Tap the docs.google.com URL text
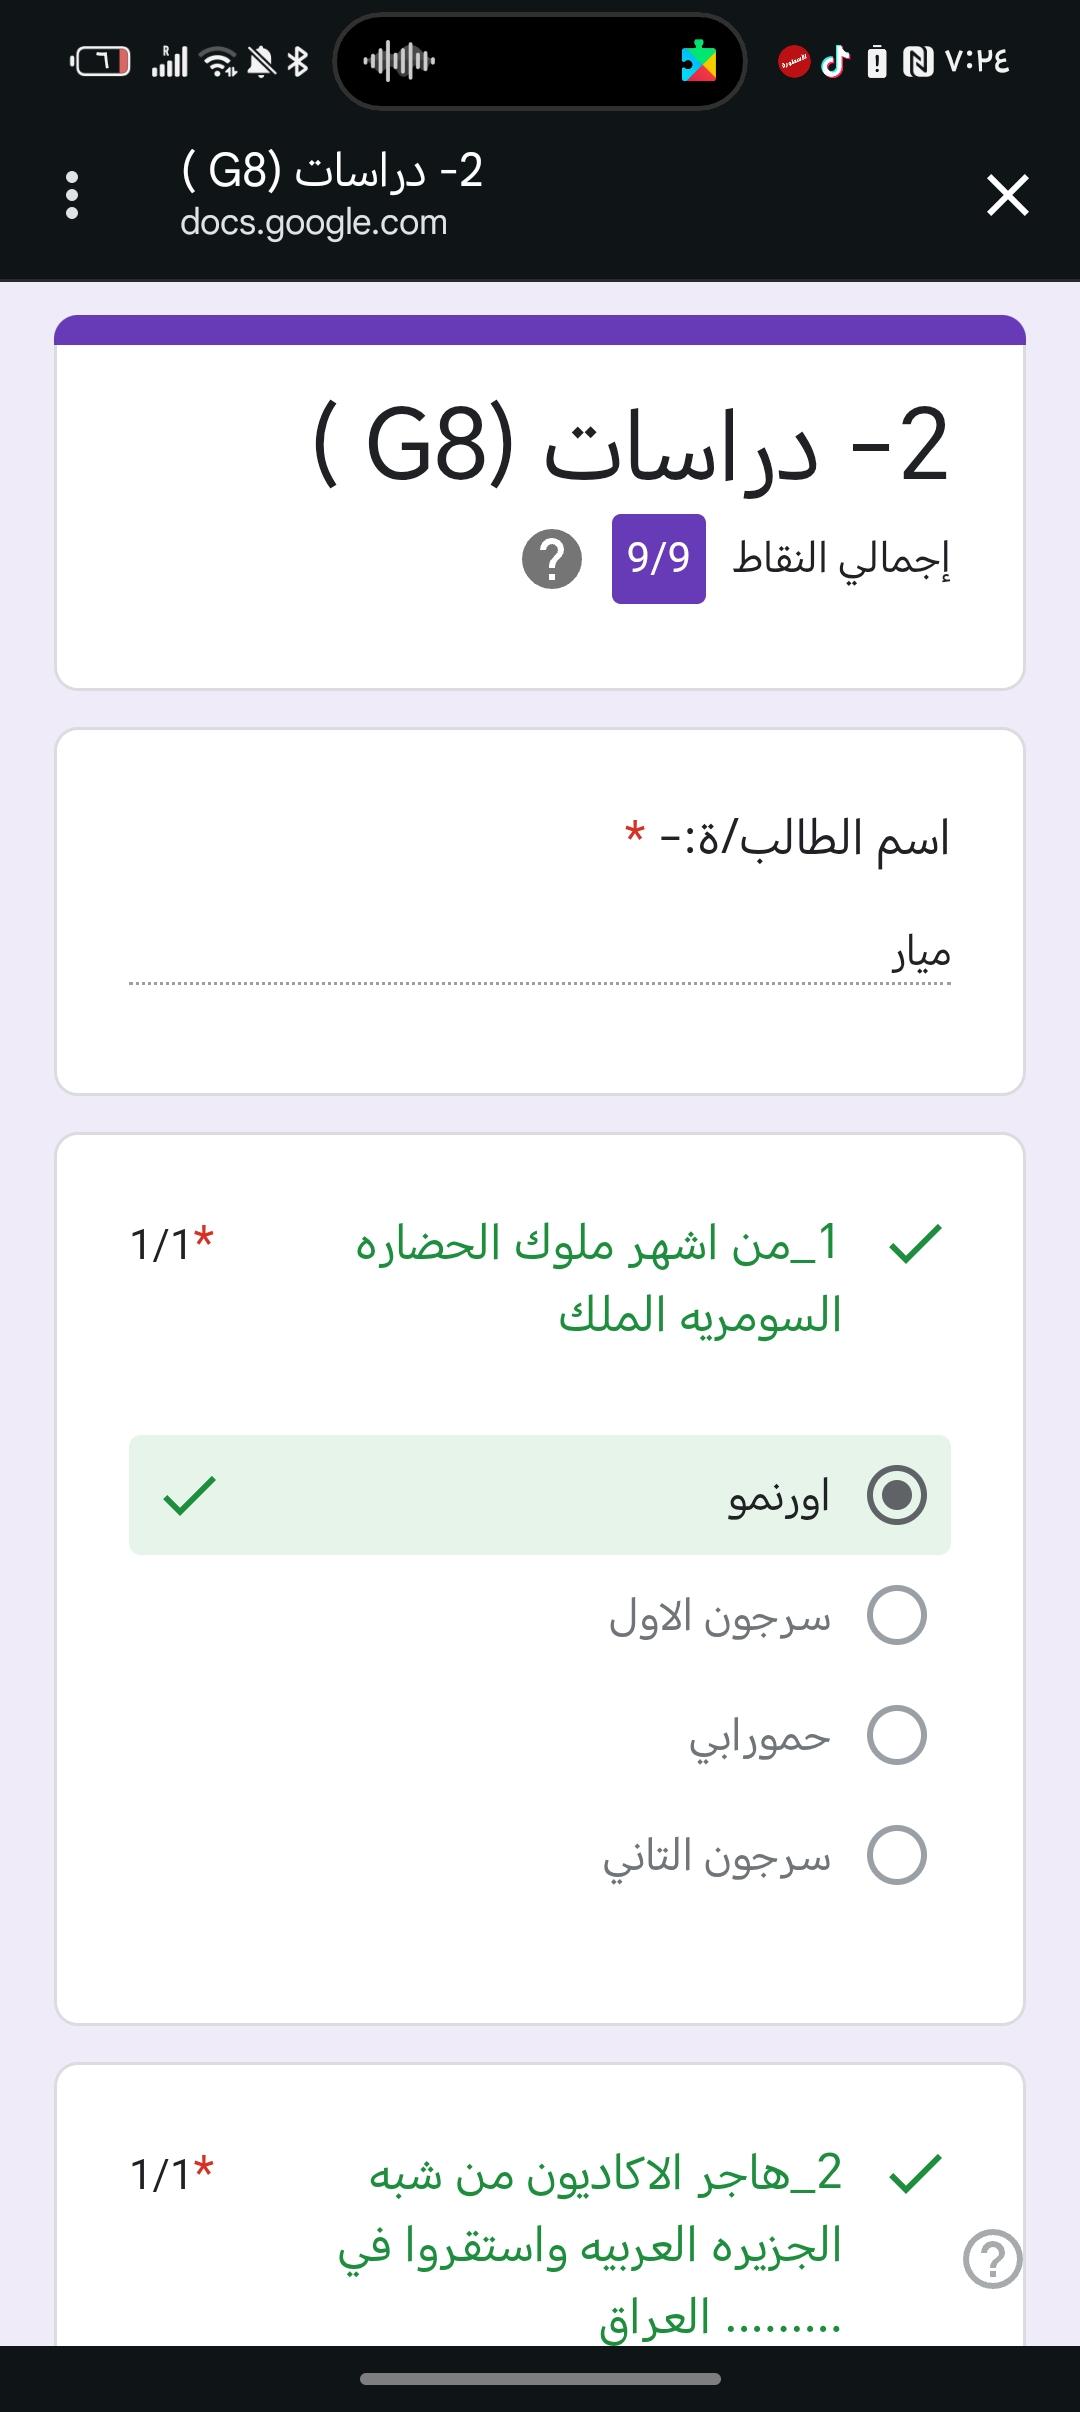The image size is (1080, 2412). [x=314, y=222]
